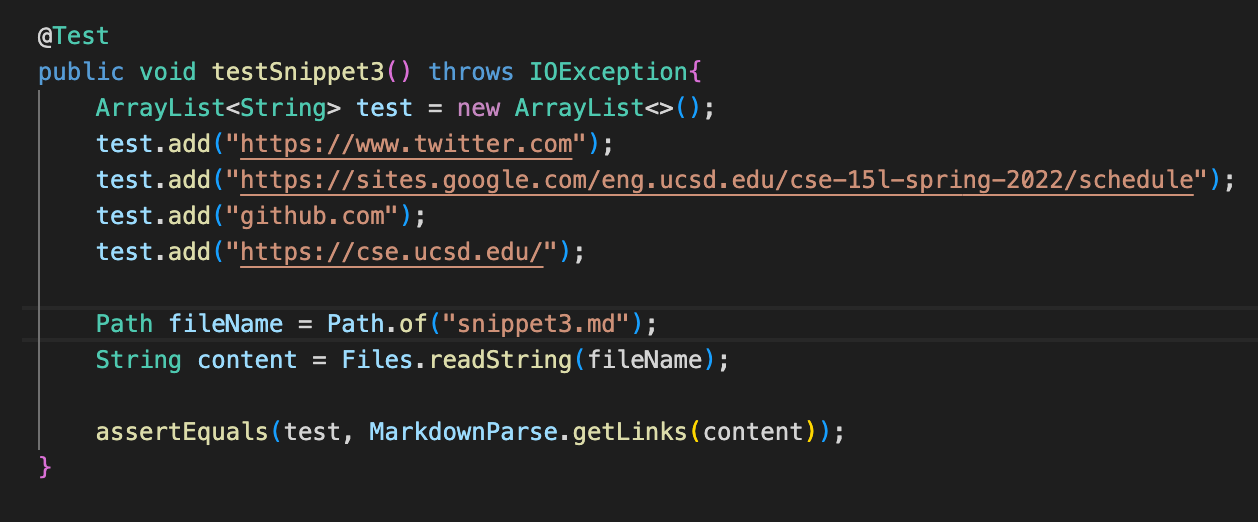Click the void return type keyword
Image resolution: width=1258 pixels, height=522 pixels.
pos(168,72)
